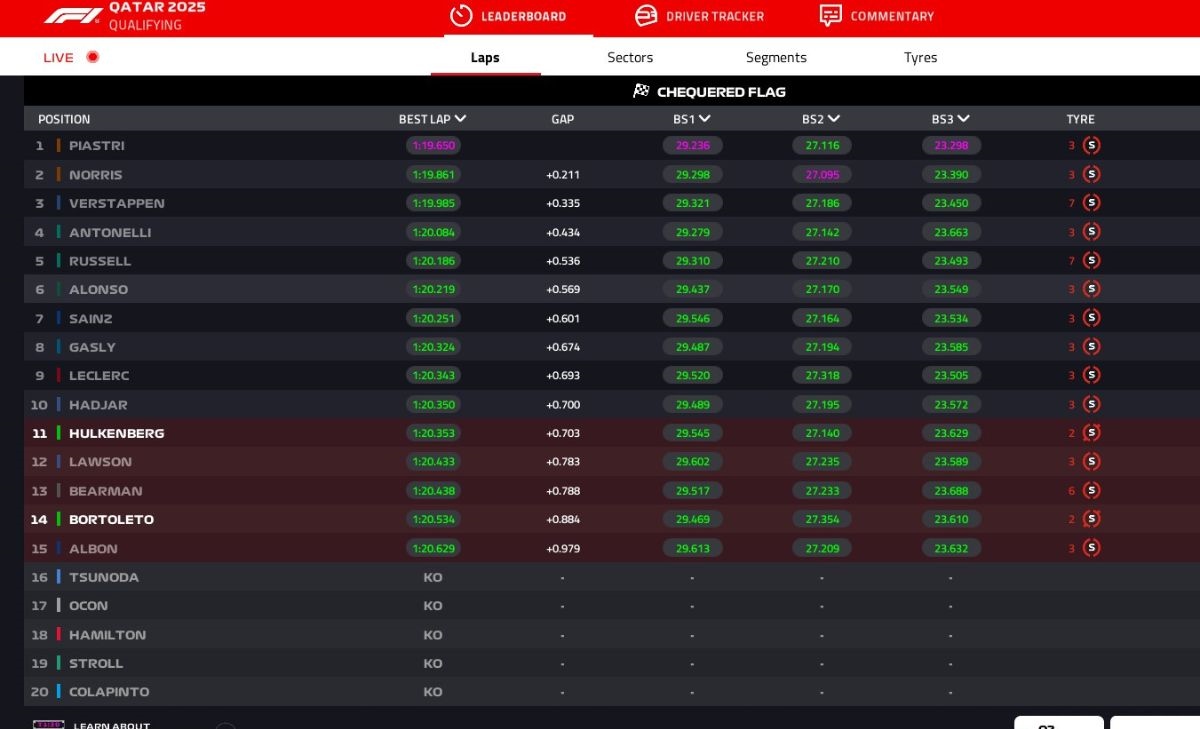Open the Tyres tab
This screenshot has width=1200, height=729.
pyautogui.click(x=920, y=58)
